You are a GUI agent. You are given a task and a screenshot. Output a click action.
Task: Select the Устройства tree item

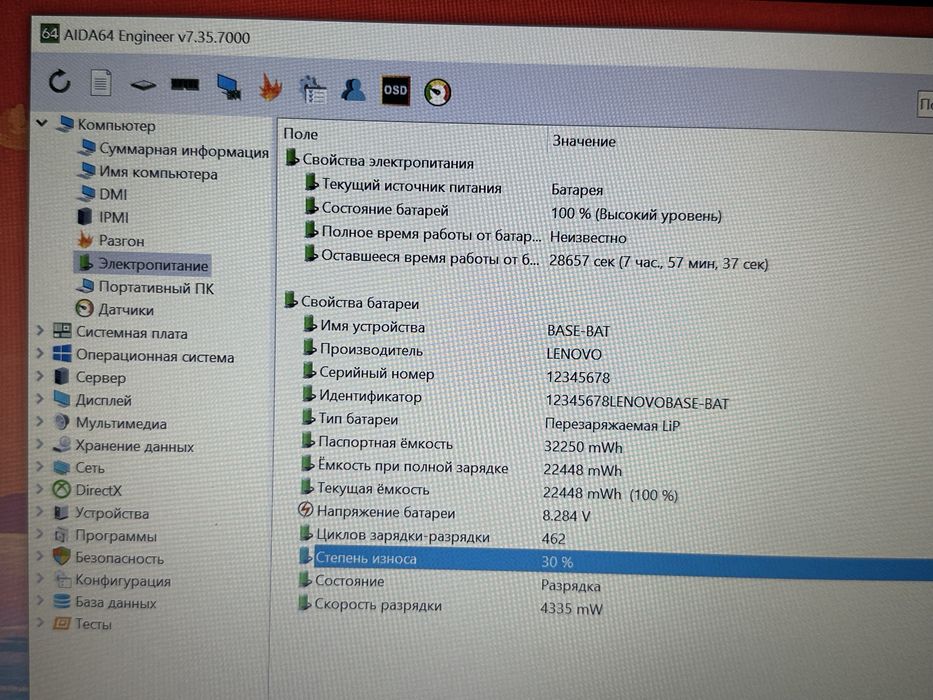tap(101, 512)
